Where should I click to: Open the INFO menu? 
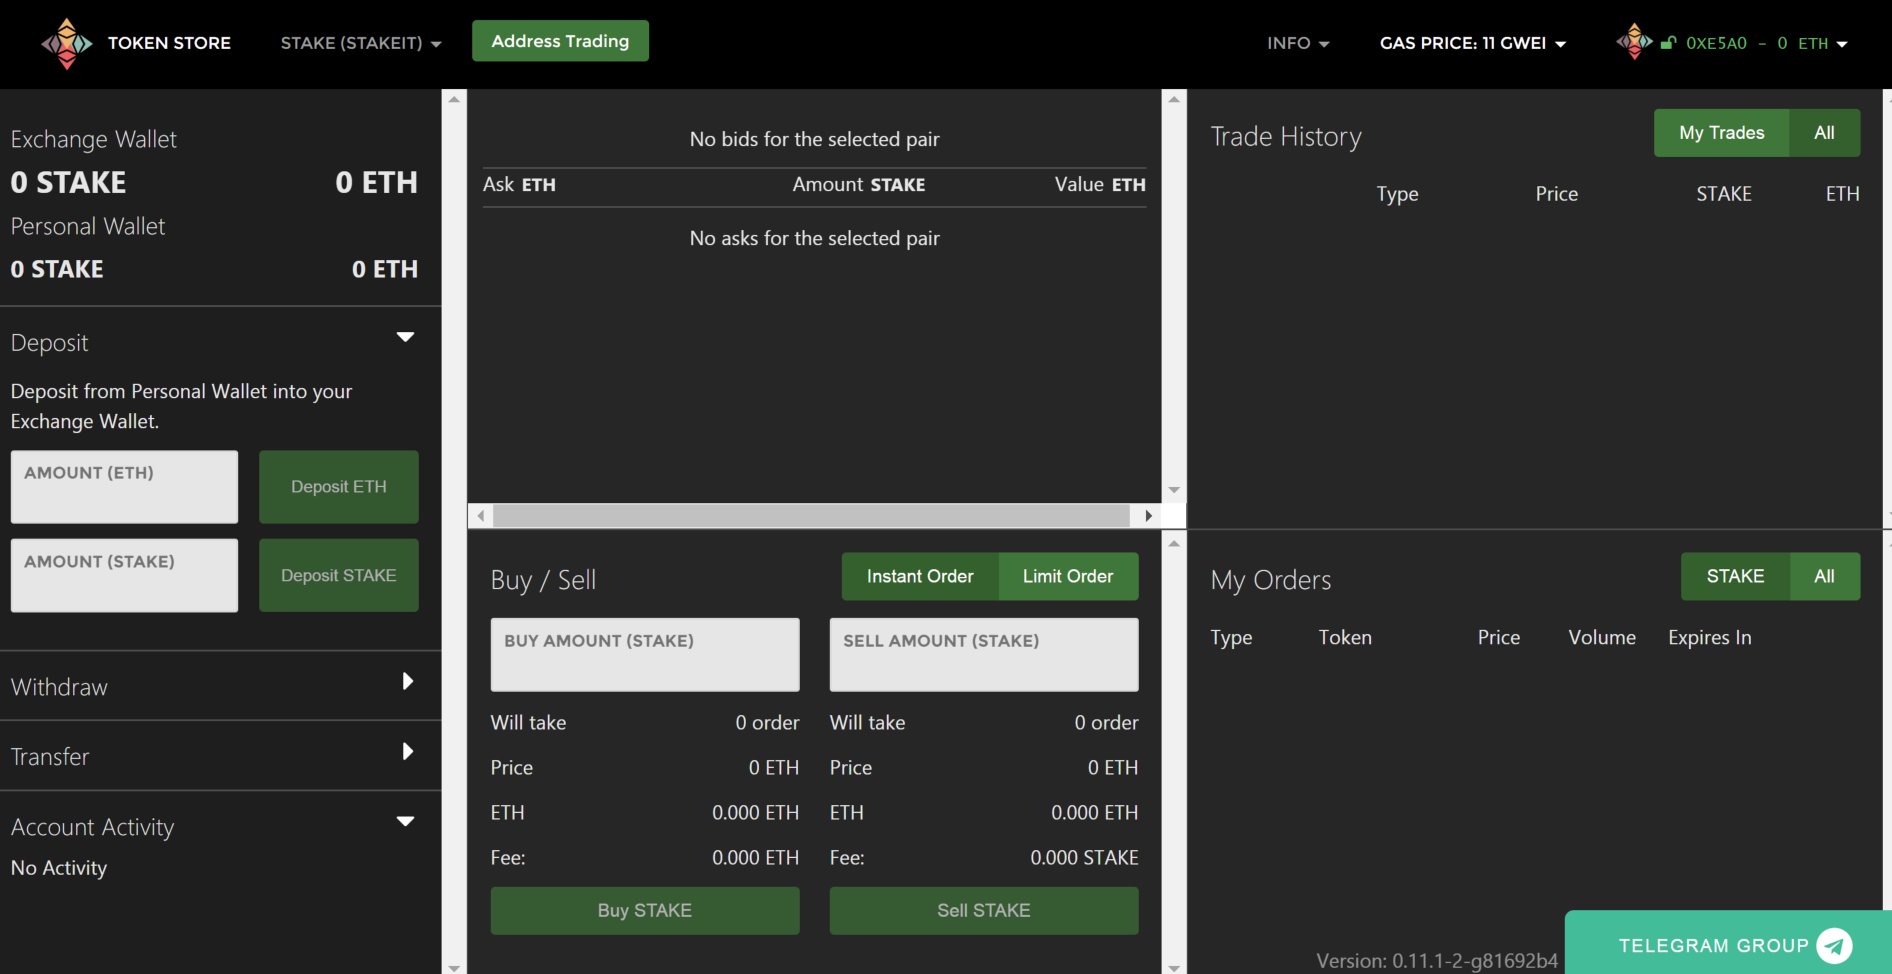[1298, 43]
